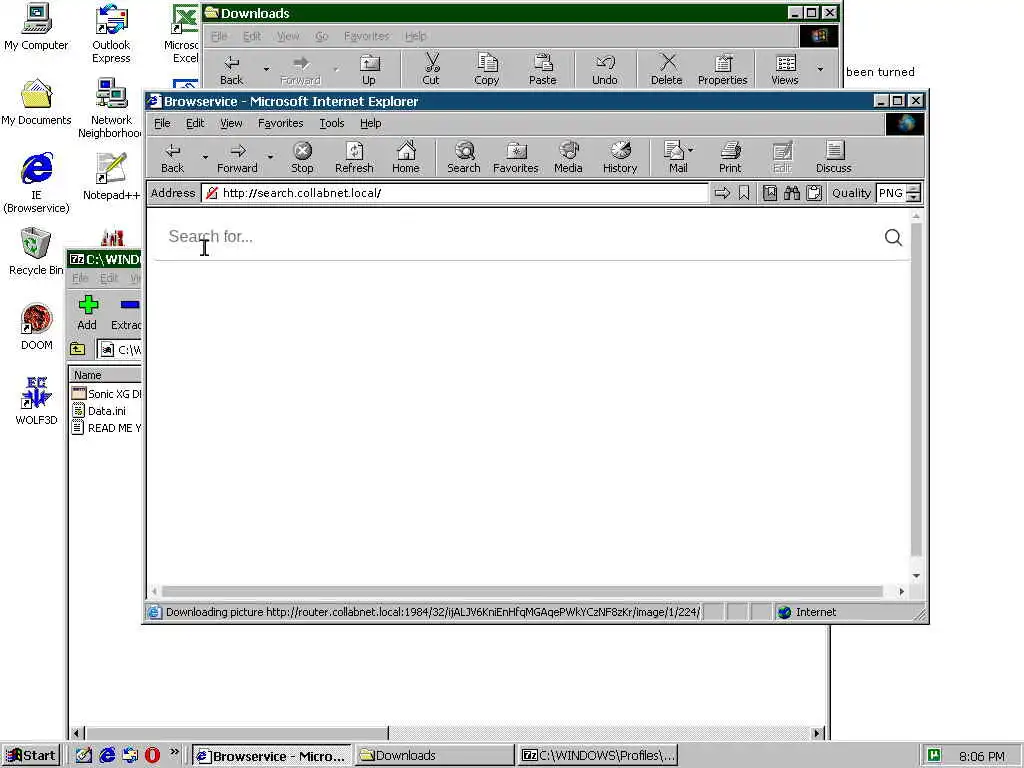Image resolution: width=1024 pixels, height=768 pixels.
Task: Open the File menu in Internet Explorer
Action: [162, 123]
